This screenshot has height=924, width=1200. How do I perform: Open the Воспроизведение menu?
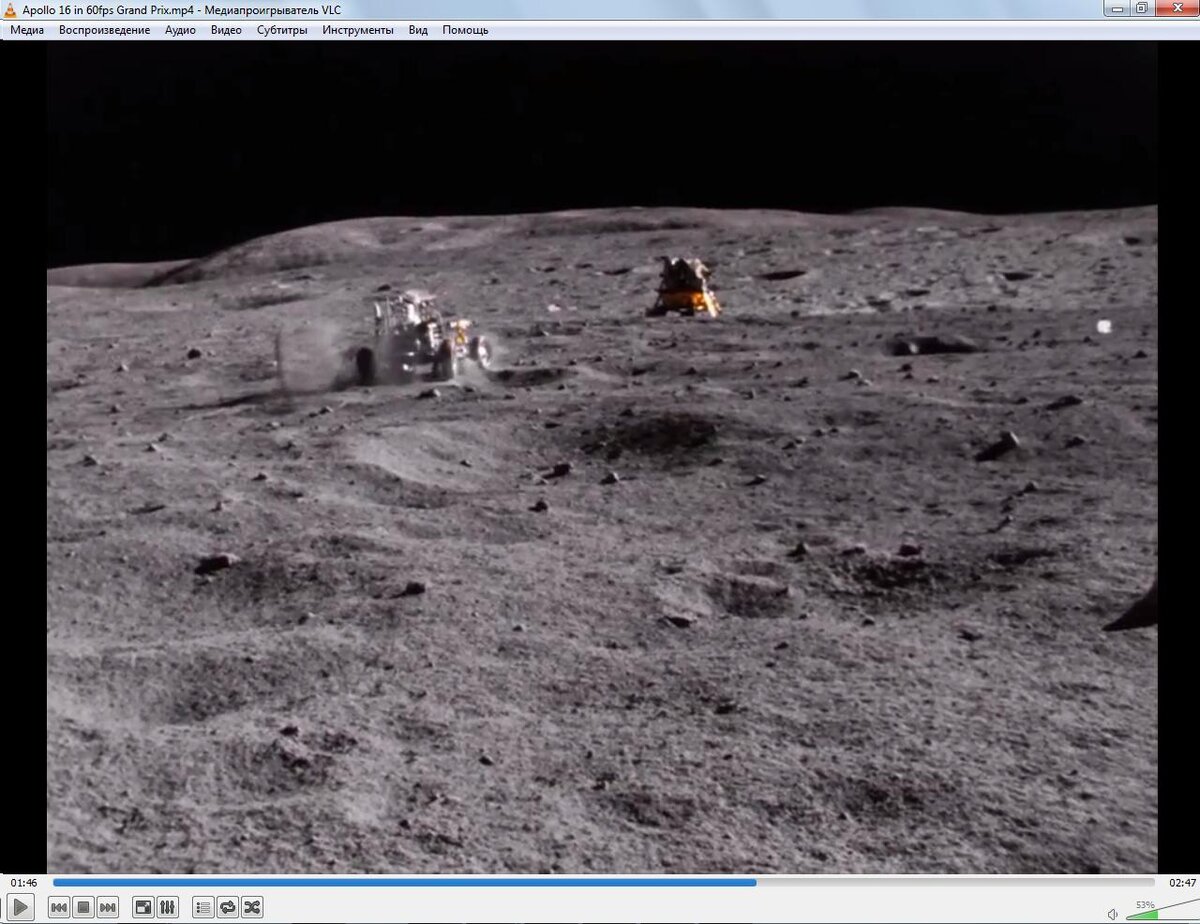click(x=104, y=30)
